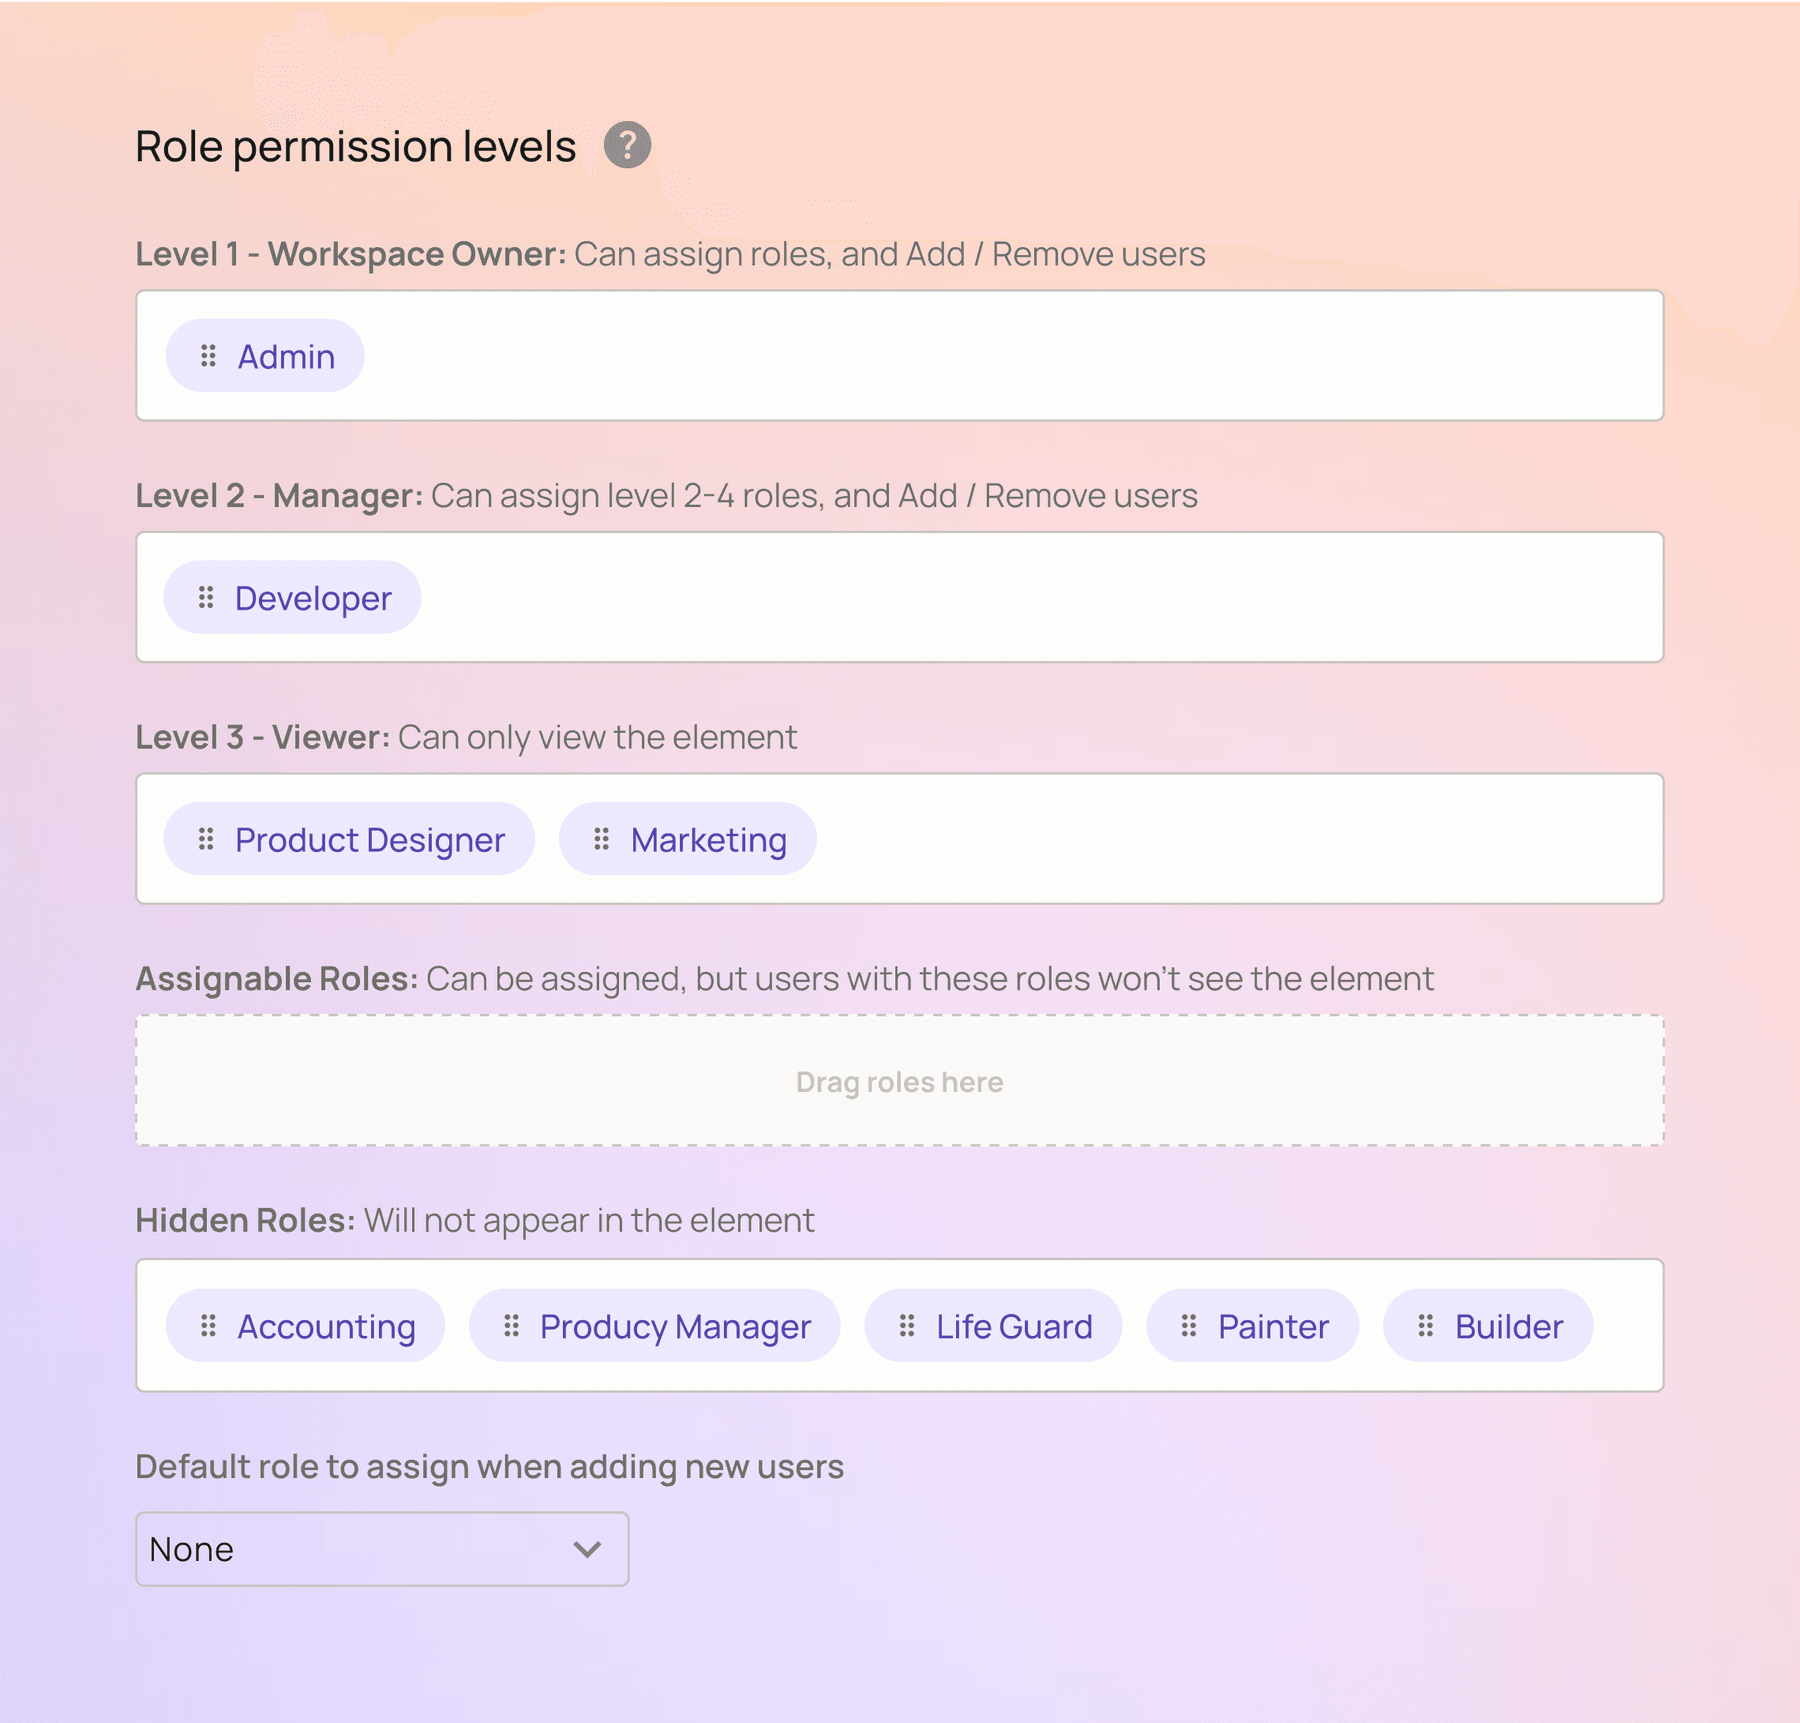Click the Marketing role label
The image size is (1800, 1723).
(708, 840)
